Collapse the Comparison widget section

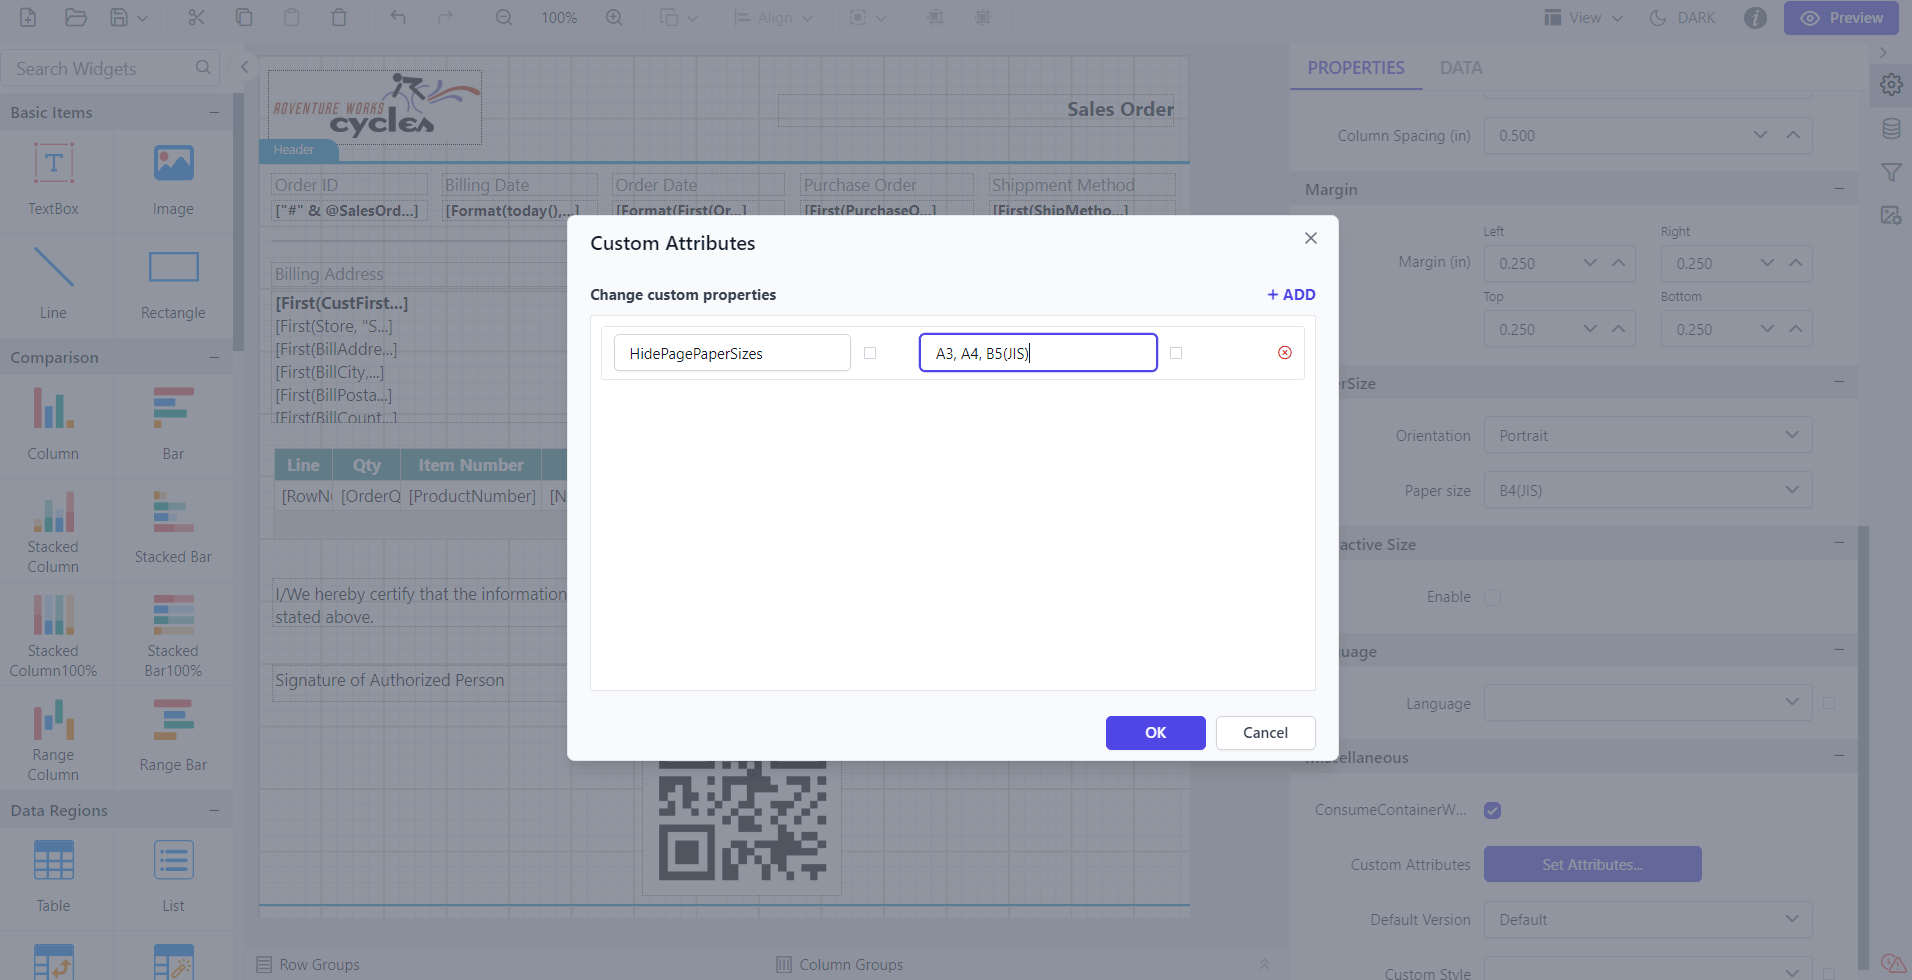point(214,356)
